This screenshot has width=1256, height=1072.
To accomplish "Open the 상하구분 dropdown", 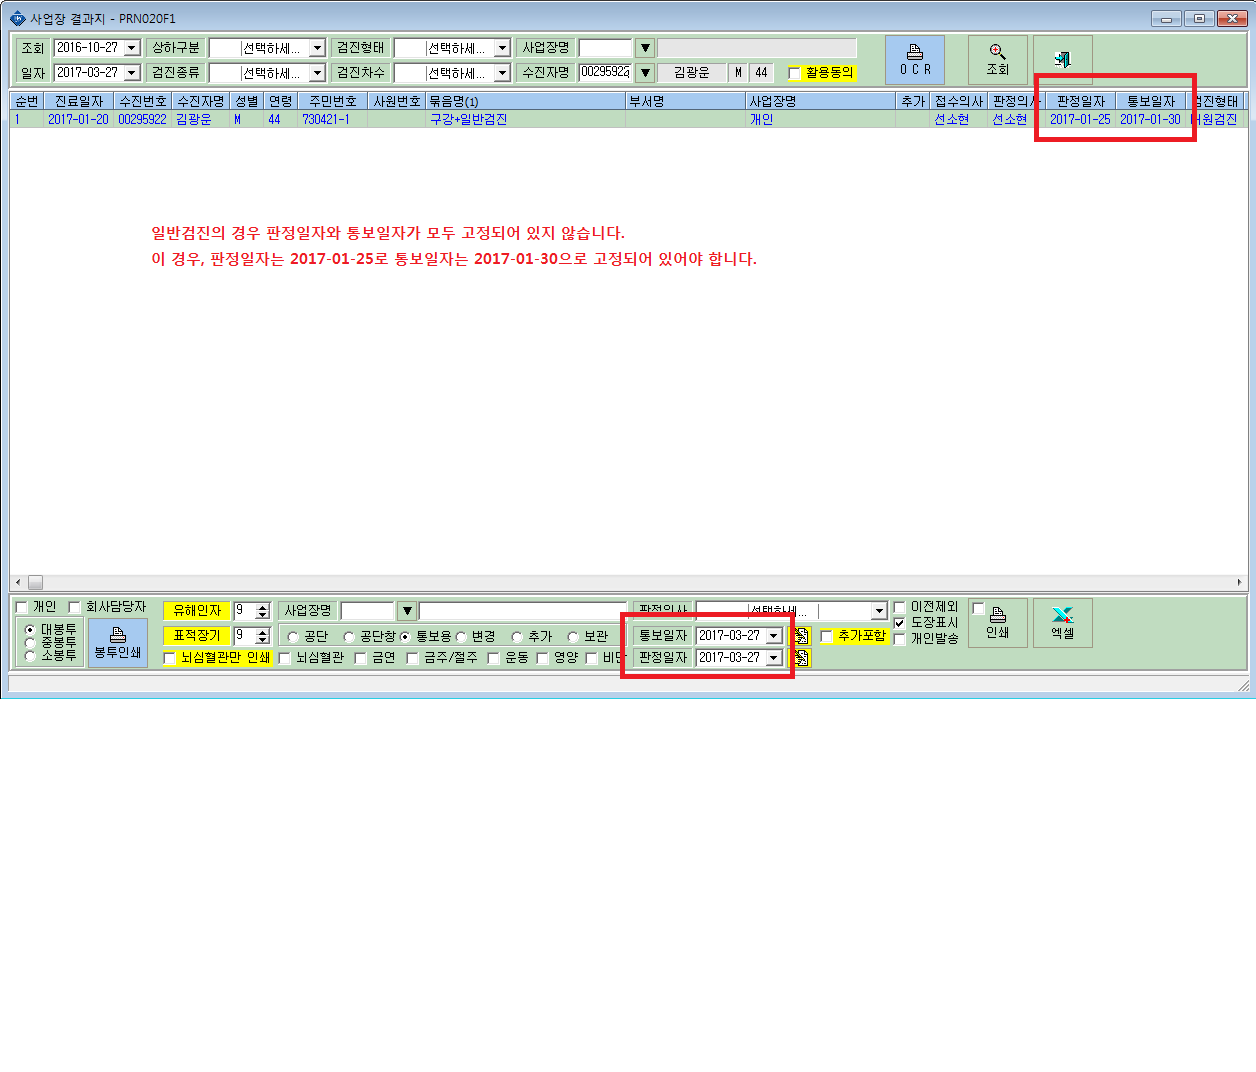I will tap(317, 48).
